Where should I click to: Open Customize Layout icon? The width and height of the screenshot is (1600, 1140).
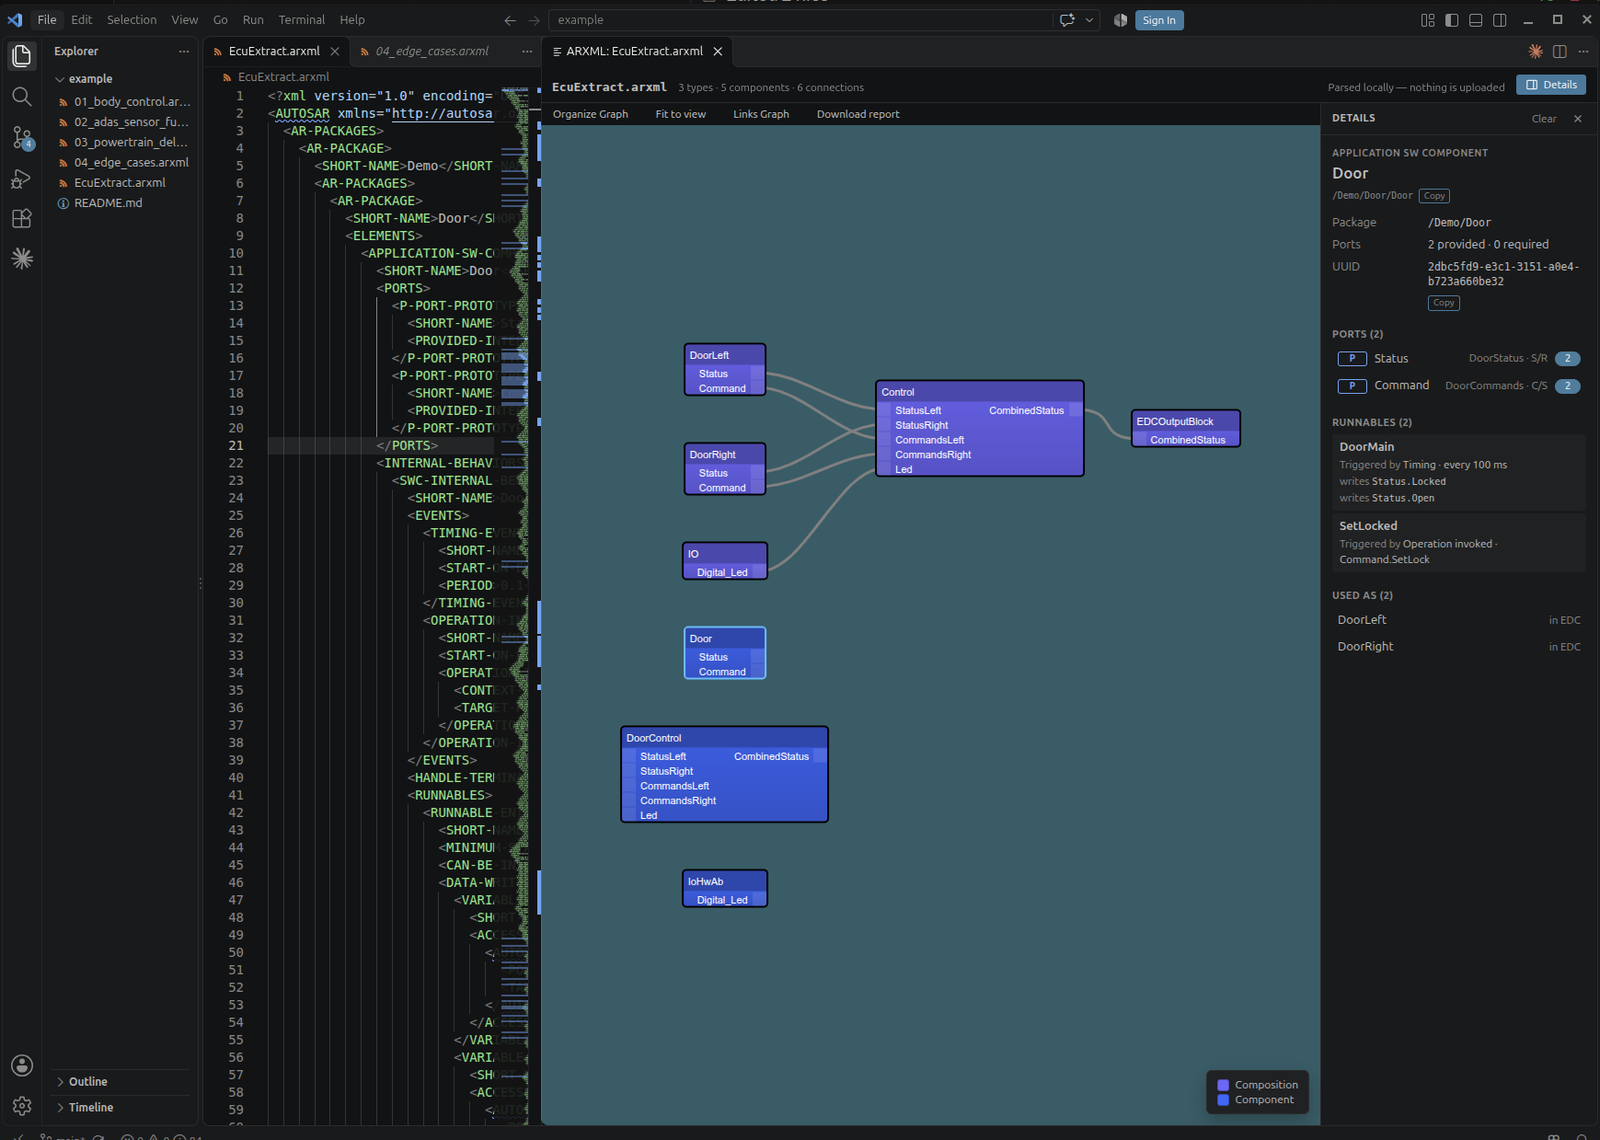[1428, 20]
